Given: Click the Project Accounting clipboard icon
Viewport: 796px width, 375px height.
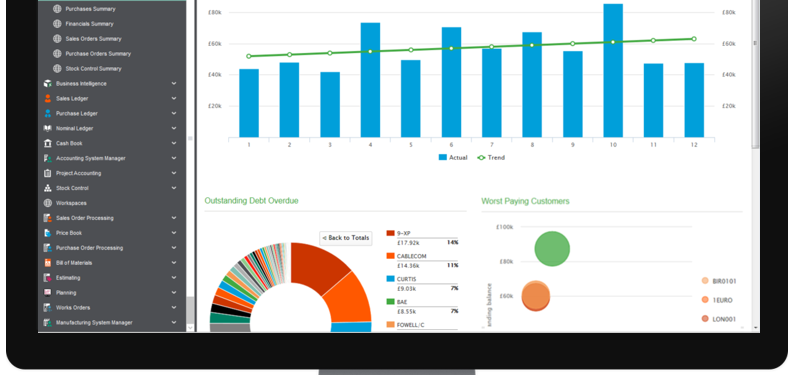Looking at the screenshot, I should point(48,173).
